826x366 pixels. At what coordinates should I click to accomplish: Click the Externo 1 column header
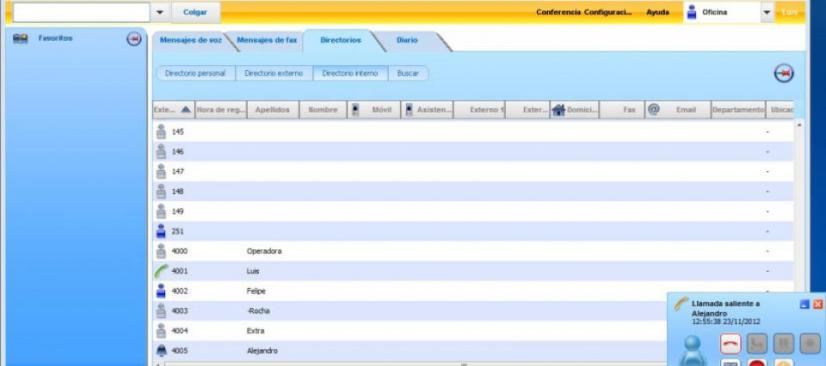[x=479, y=110]
